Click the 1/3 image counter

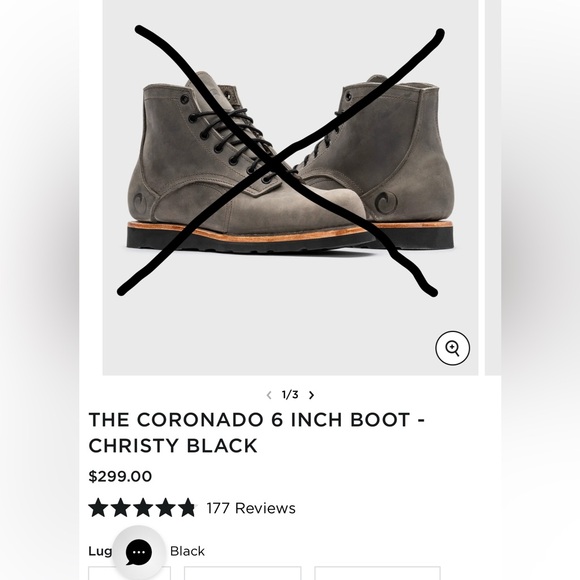point(290,395)
